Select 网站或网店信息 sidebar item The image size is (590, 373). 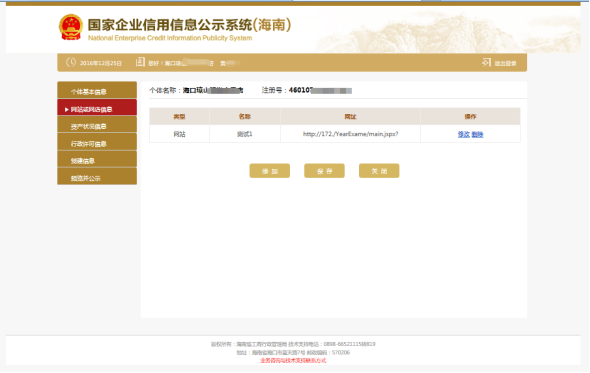click(x=97, y=109)
